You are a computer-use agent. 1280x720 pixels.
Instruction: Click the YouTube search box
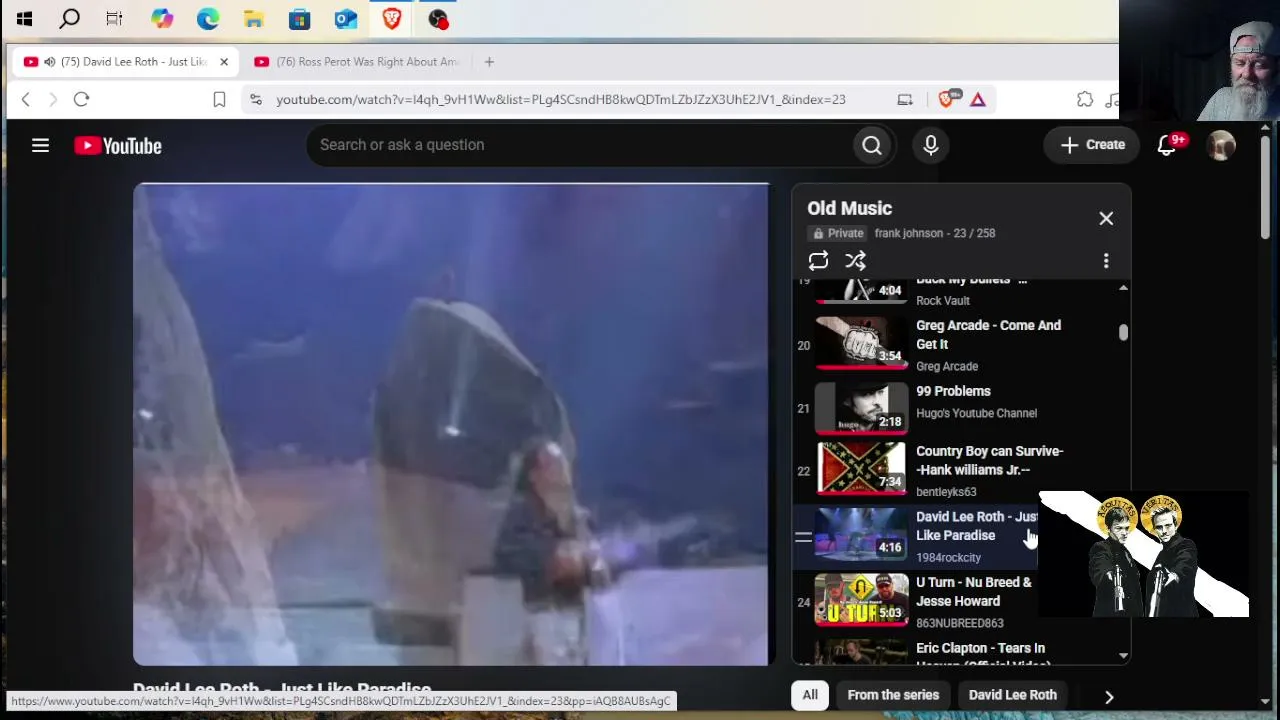[x=580, y=145]
